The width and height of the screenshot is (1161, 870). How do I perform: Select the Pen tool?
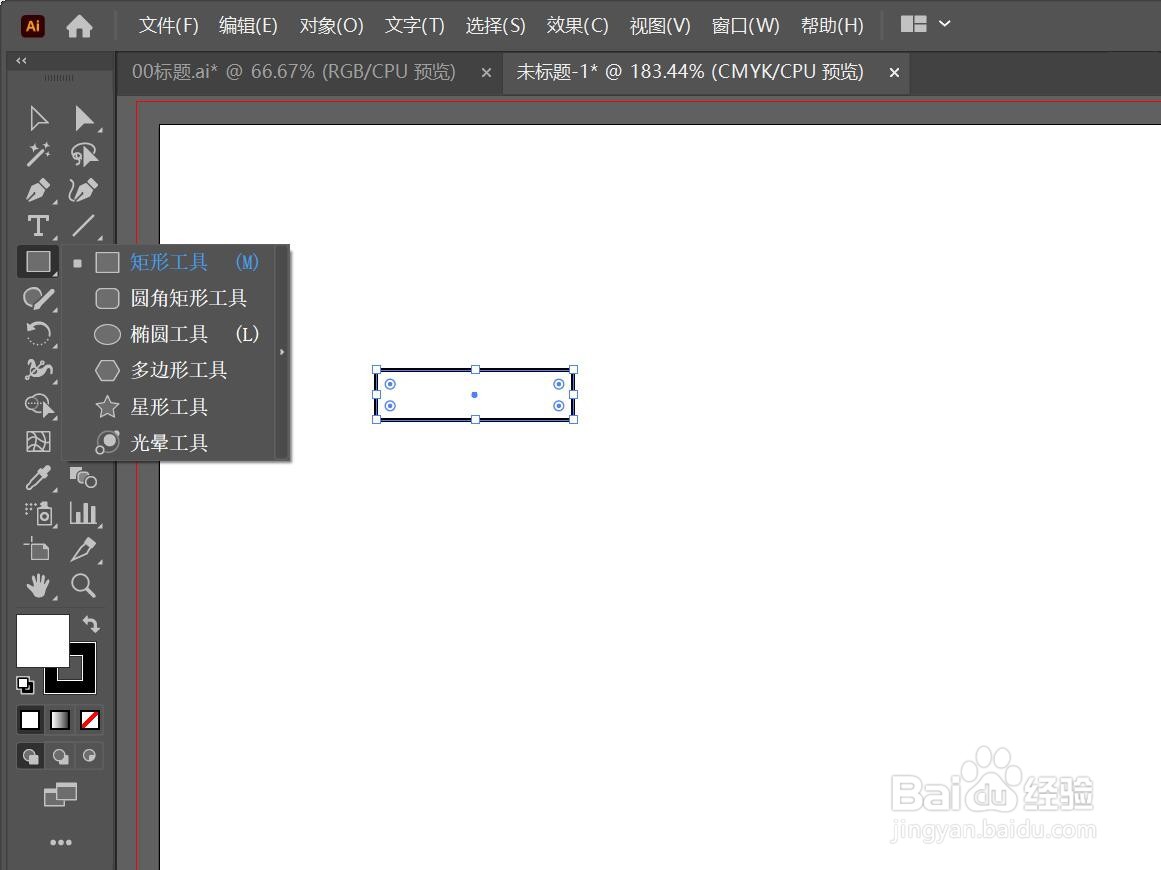point(39,190)
